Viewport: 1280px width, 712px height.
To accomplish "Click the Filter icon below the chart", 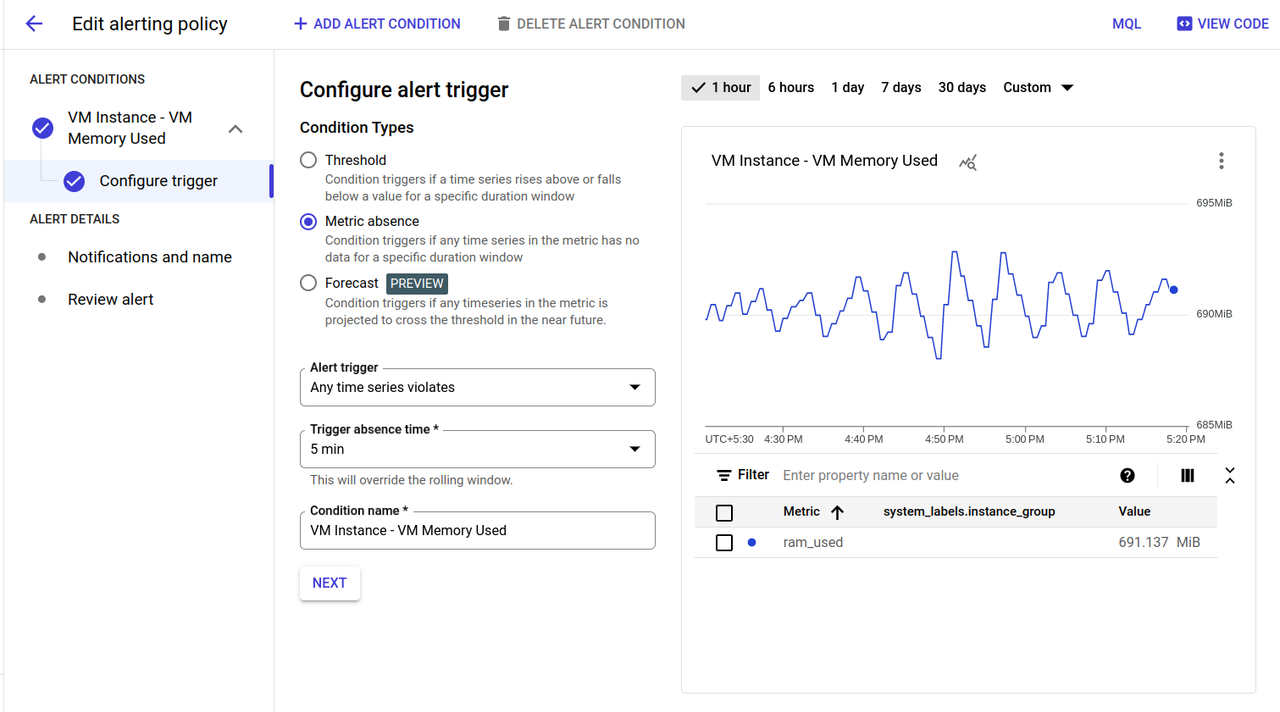I will (725, 476).
